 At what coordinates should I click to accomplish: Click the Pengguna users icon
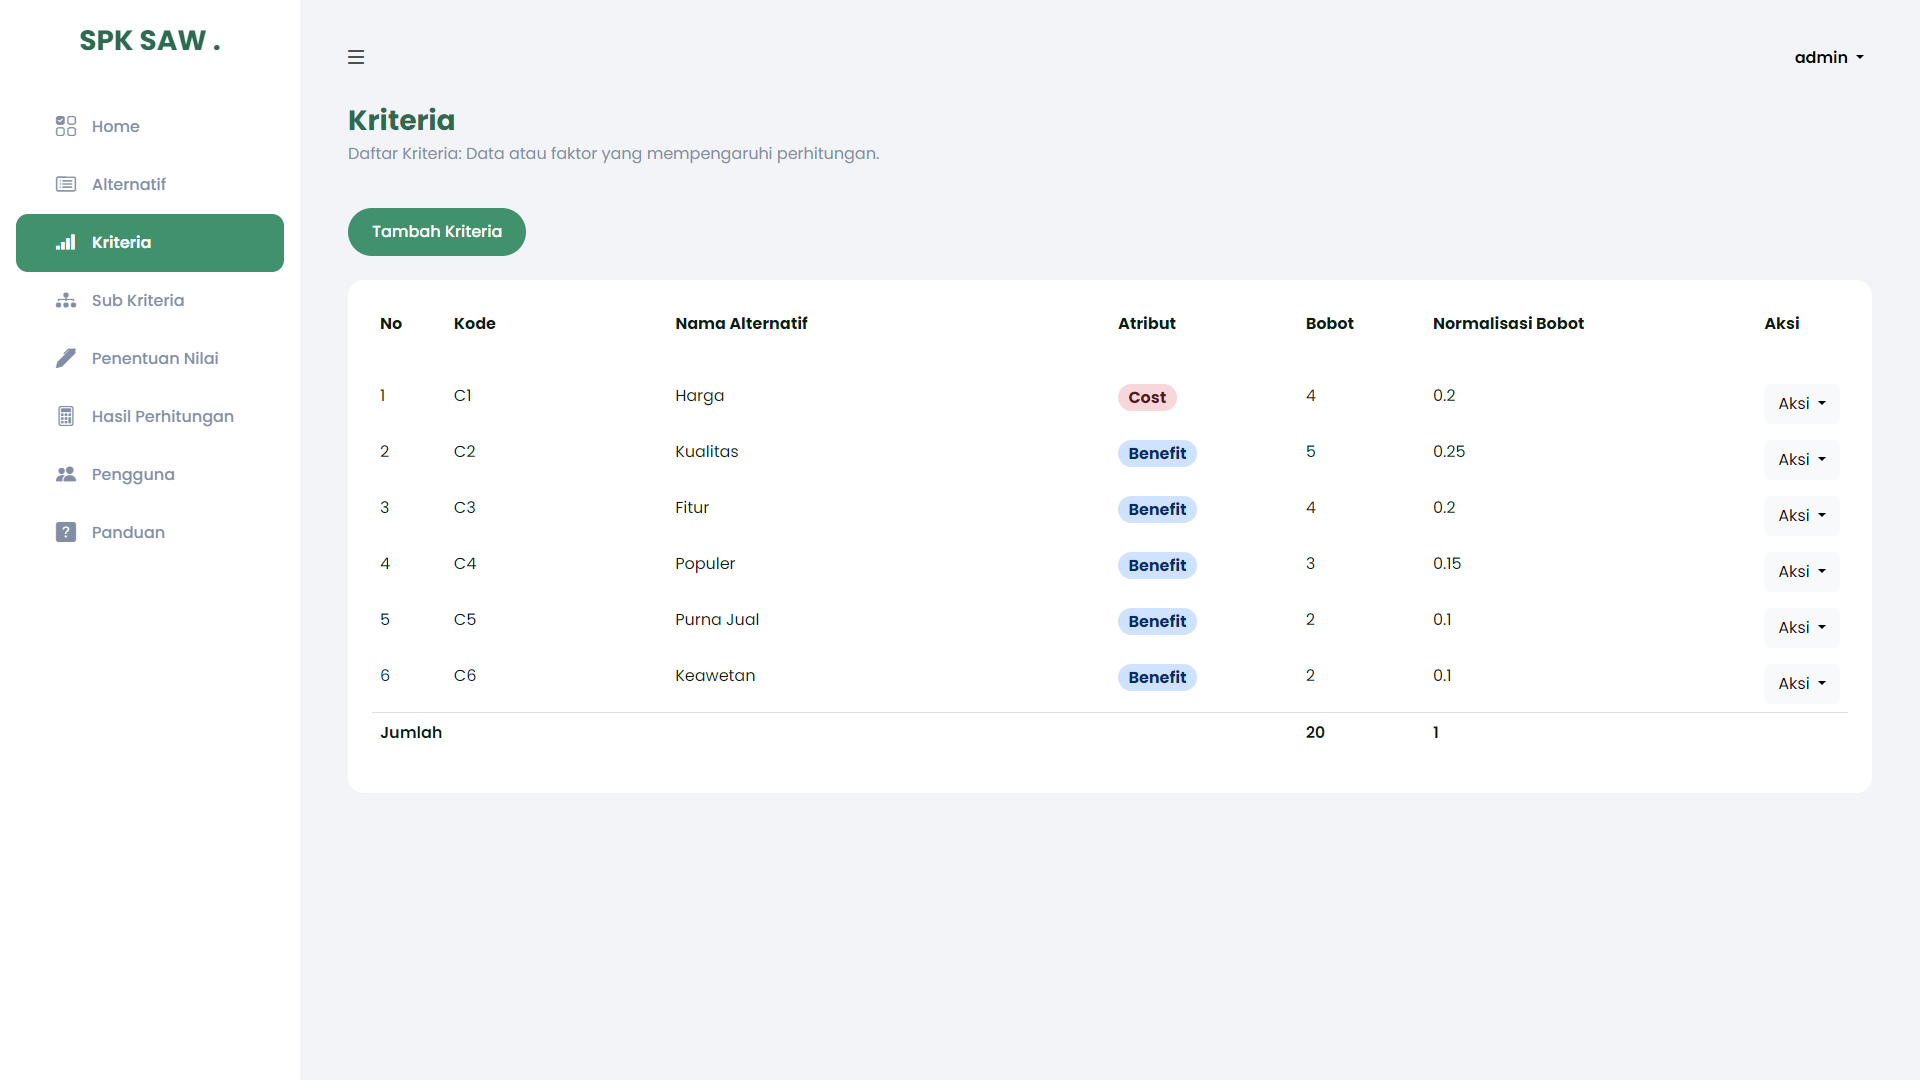click(66, 474)
